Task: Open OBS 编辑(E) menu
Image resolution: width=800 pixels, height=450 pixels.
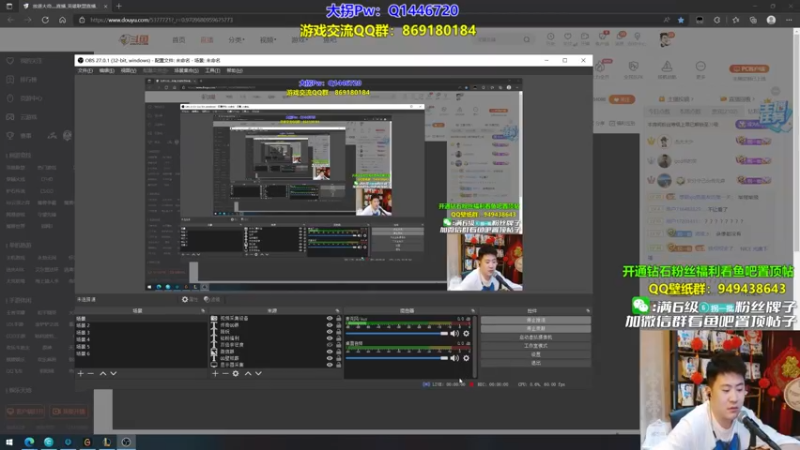Action: pyautogui.click(x=107, y=70)
